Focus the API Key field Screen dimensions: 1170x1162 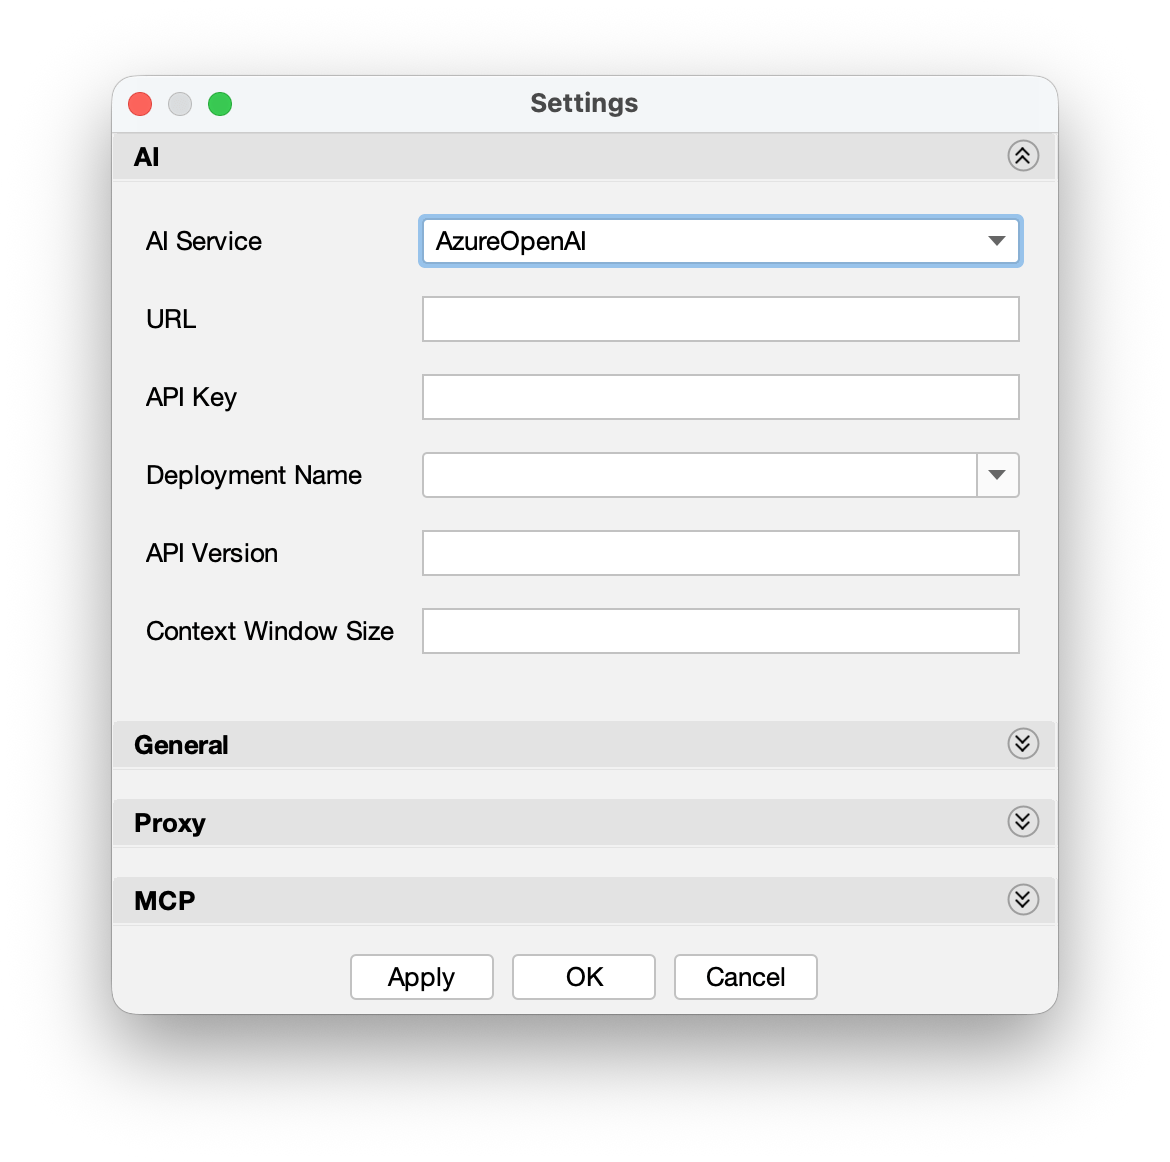click(x=720, y=397)
